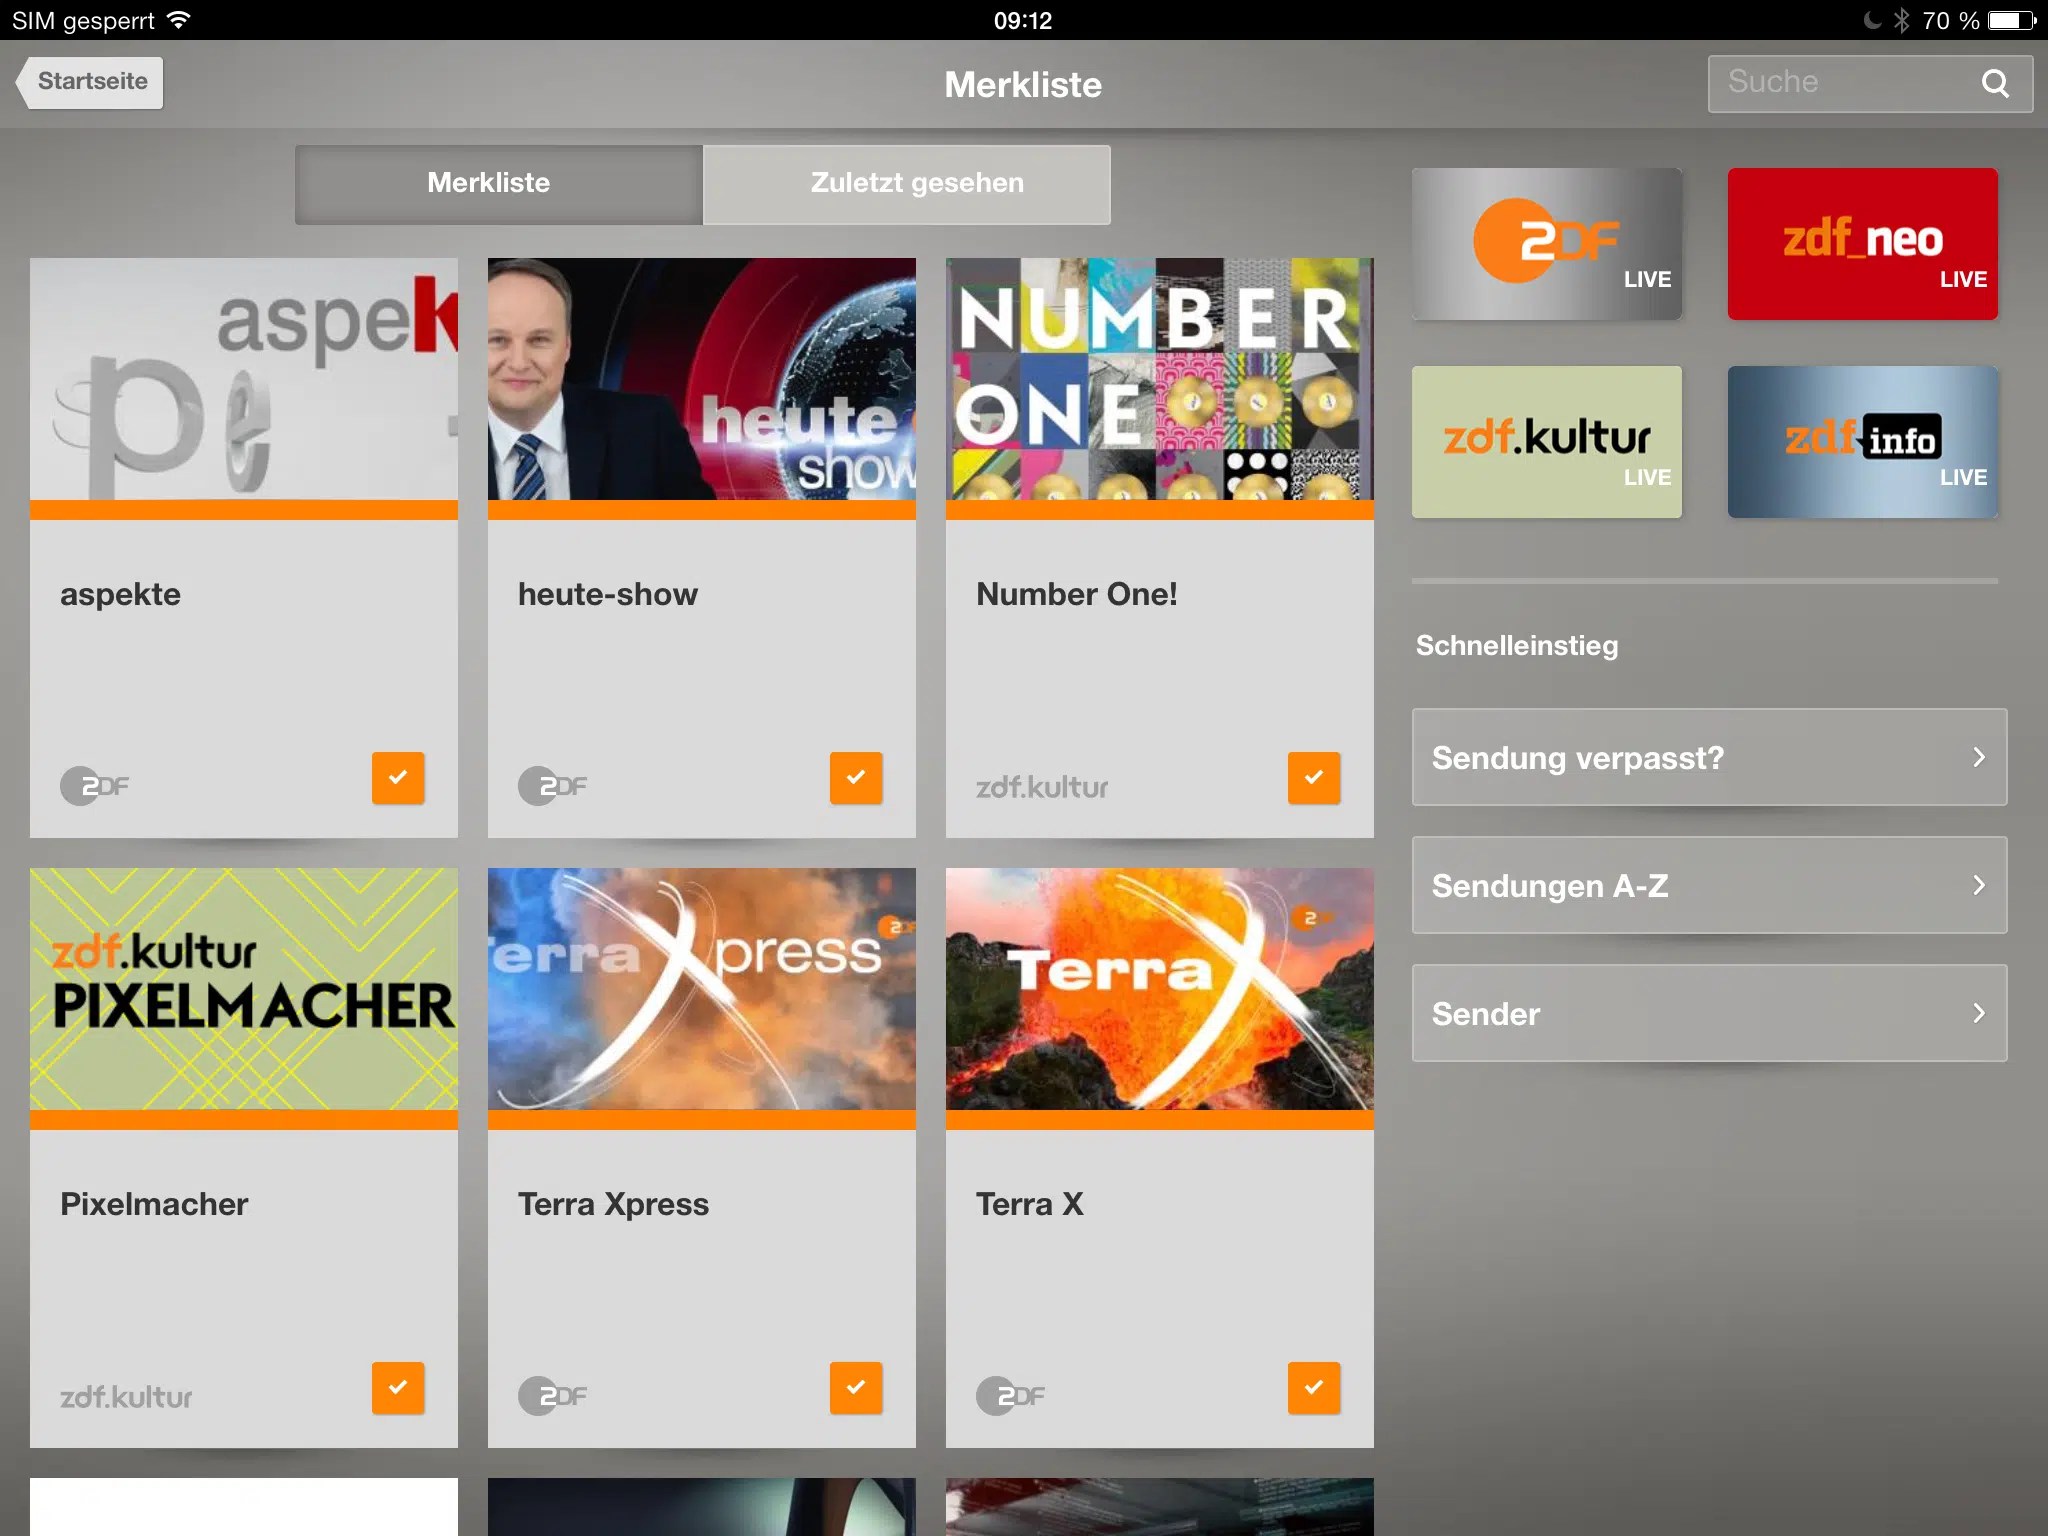Viewport: 2048px width, 1536px height.
Task: Switch to the 'Zuletzt gesehen' tab
Action: [x=908, y=183]
